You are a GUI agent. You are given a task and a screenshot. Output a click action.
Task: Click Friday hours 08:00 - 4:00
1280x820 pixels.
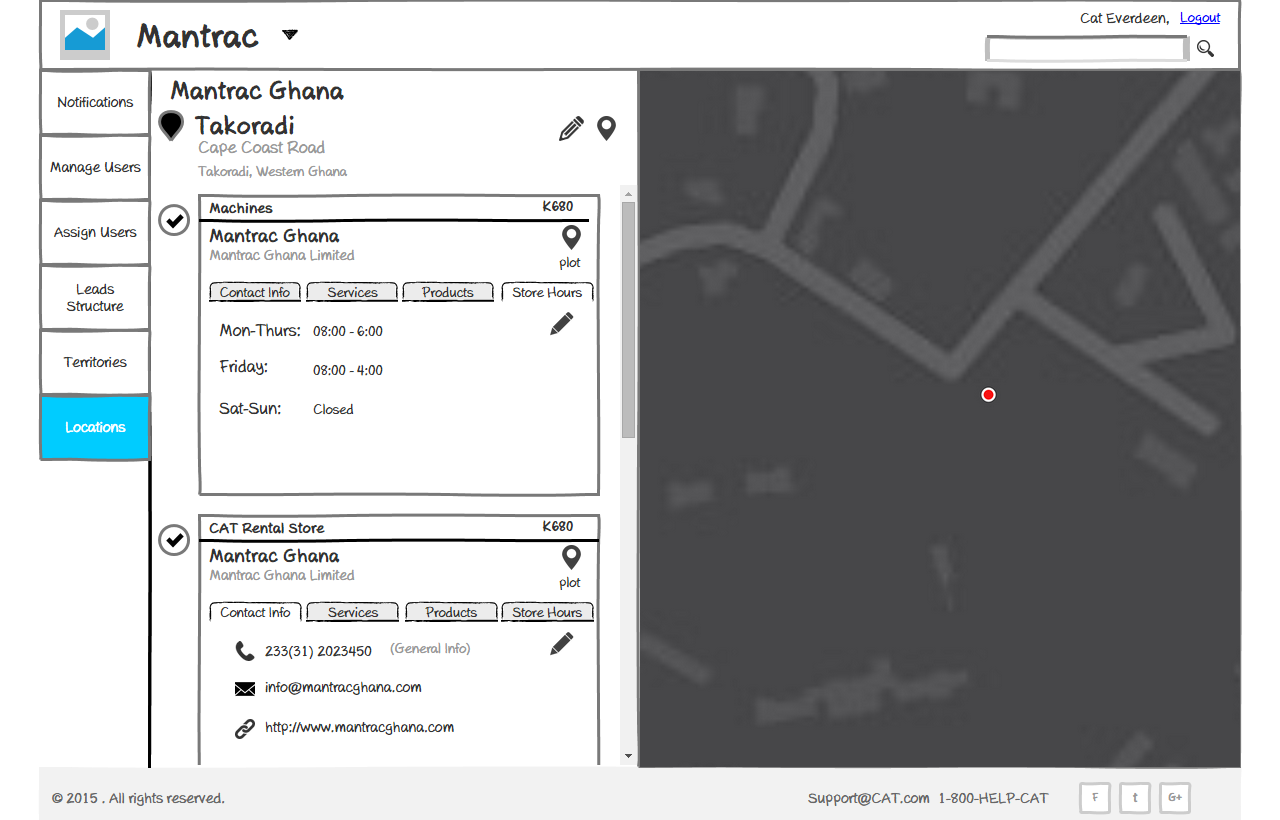[x=348, y=370]
